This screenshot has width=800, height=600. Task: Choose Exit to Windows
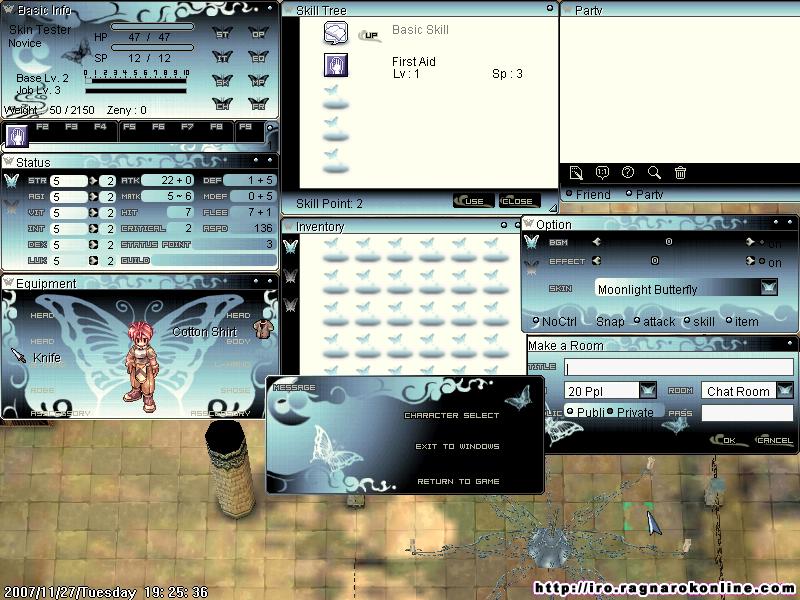tap(457, 446)
